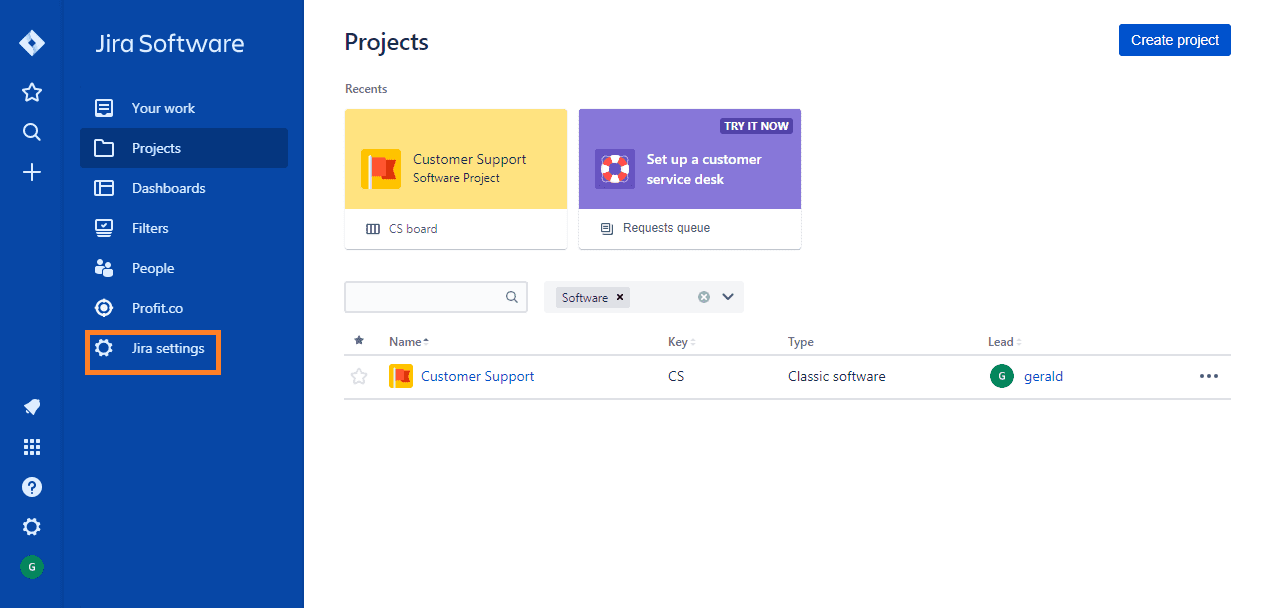The width and height of the screenshot is (1271, 608).
Task: Click the bottom-left settings gear icon
Action: point(32,527)
